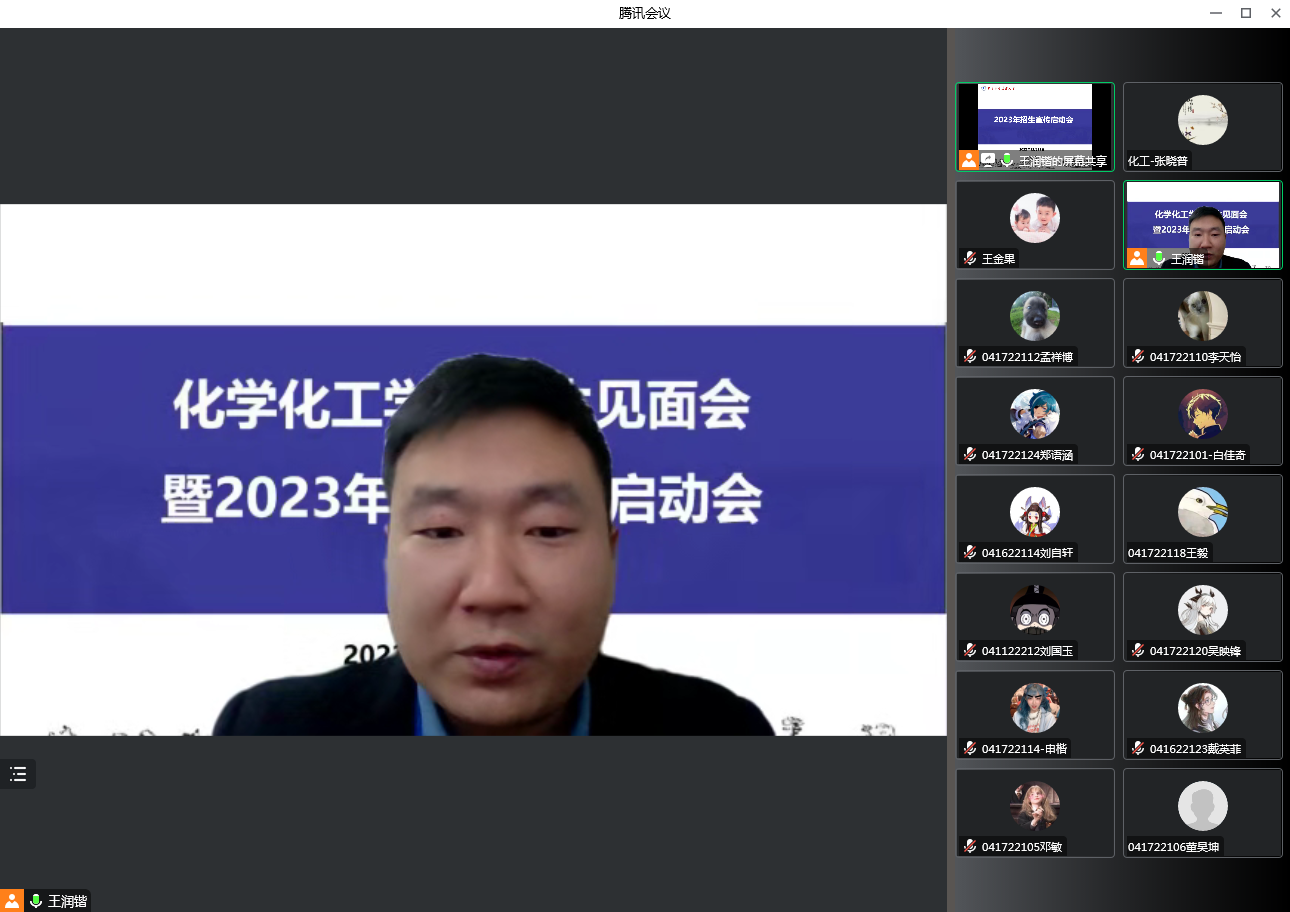Click the 041722120吴映锋 name label
The height and width of the screenshot is (912, 1290).
1194,651
